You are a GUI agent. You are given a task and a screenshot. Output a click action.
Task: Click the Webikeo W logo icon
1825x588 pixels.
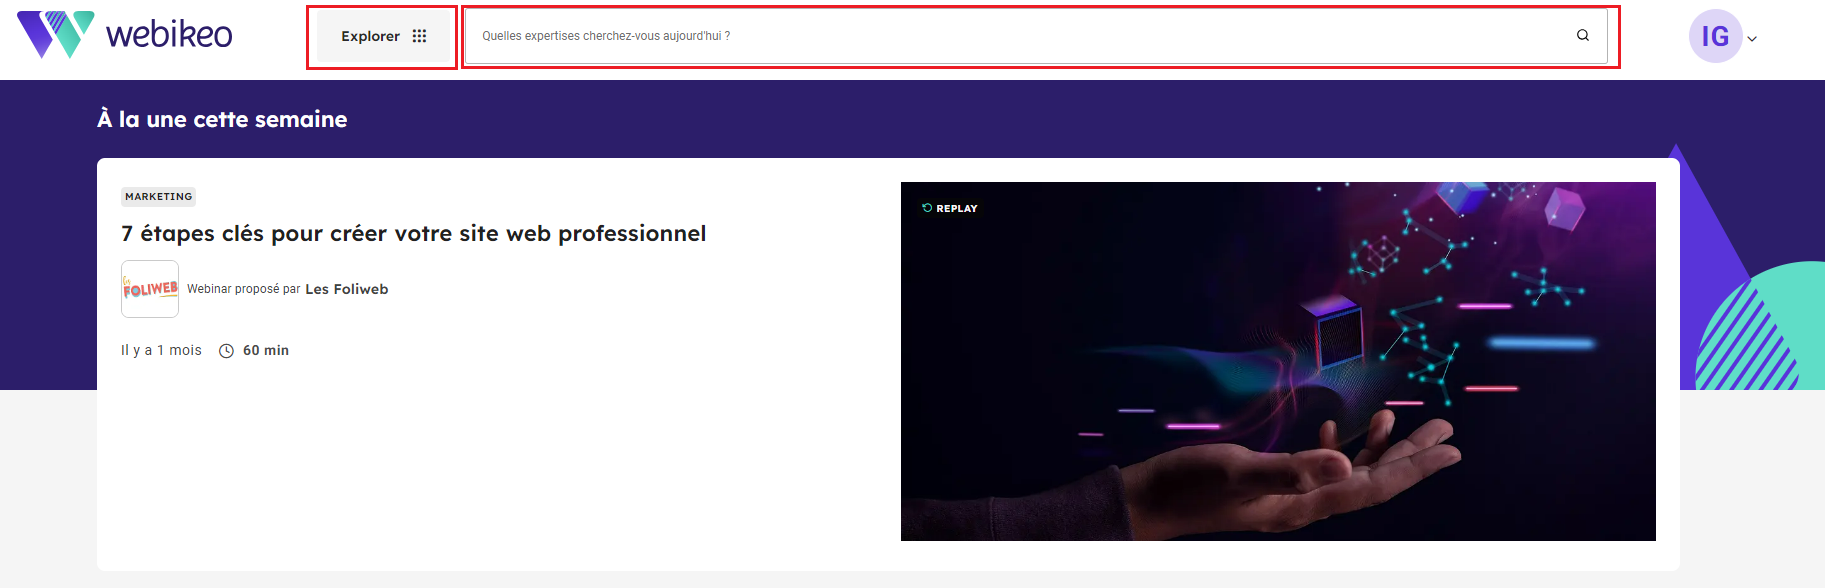coord(56,34)
